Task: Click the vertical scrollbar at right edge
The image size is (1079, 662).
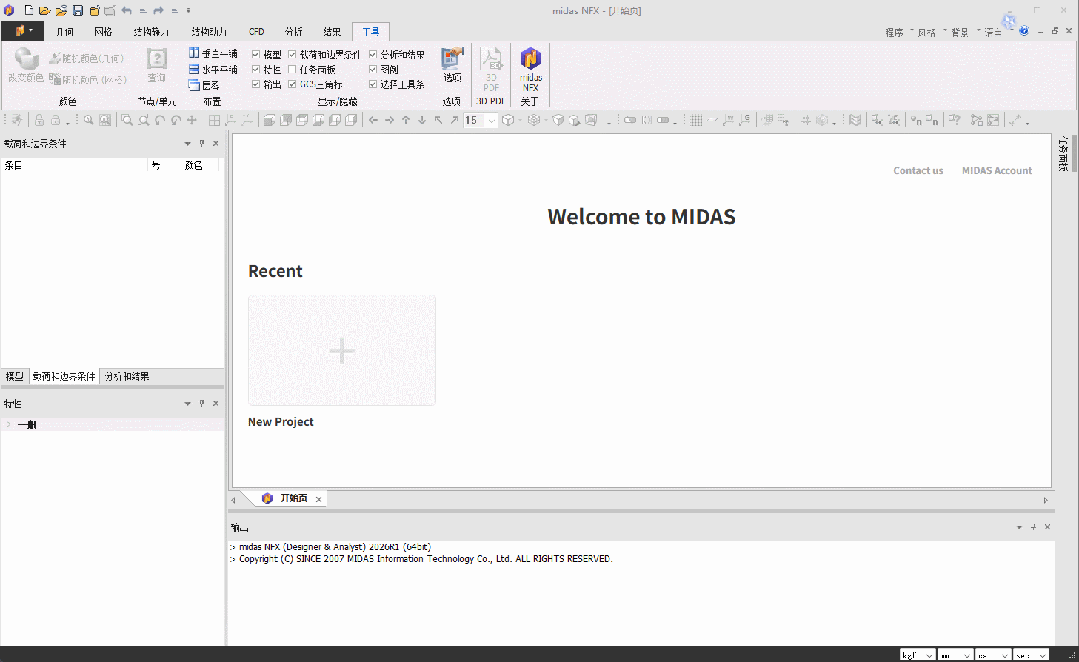Action: (1075, 153)
